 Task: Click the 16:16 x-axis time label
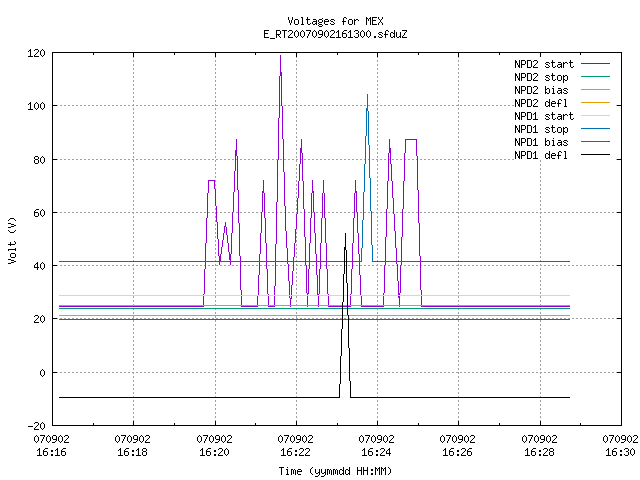tap(51, 452)
